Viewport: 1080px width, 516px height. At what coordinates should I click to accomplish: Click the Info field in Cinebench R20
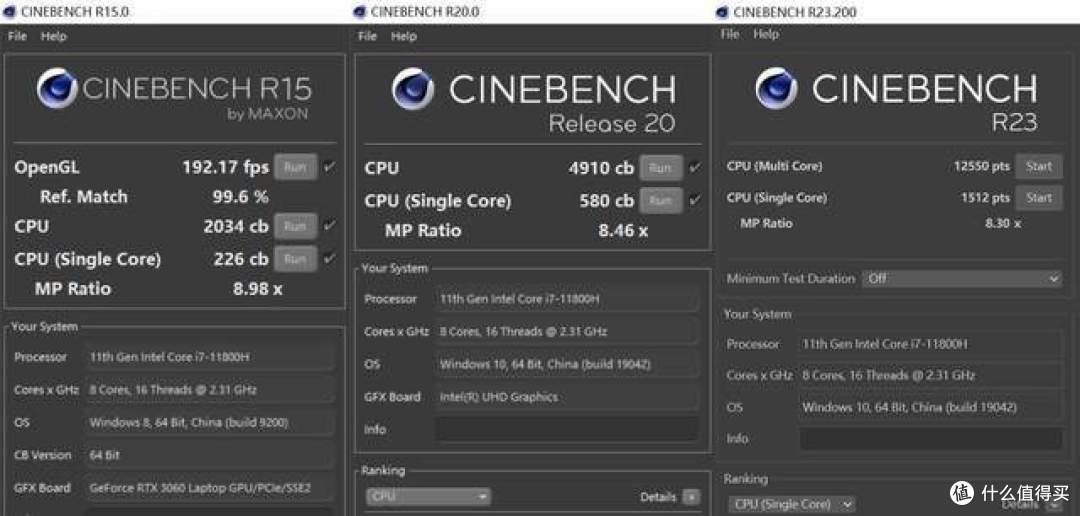(567, 429)
